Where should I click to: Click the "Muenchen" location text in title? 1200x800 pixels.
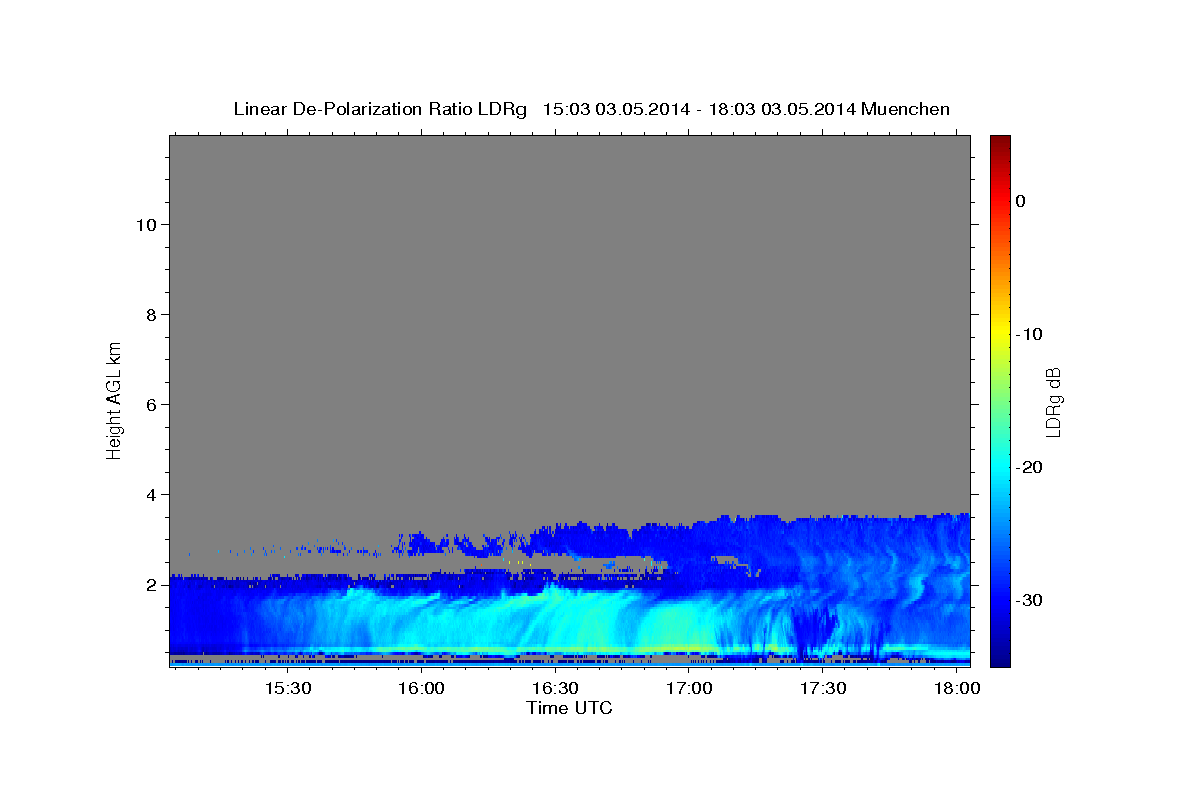pos(905,109)
